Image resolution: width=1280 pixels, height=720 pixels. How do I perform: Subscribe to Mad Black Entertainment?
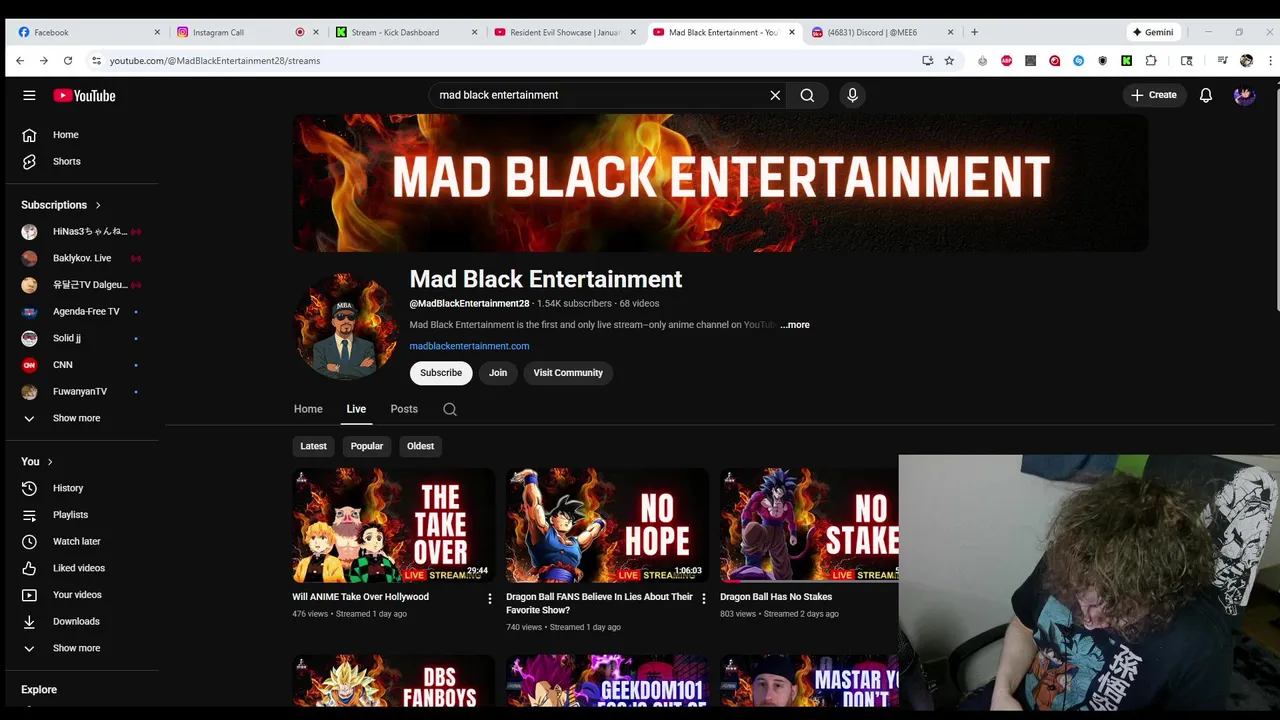(x=441, y=373)
